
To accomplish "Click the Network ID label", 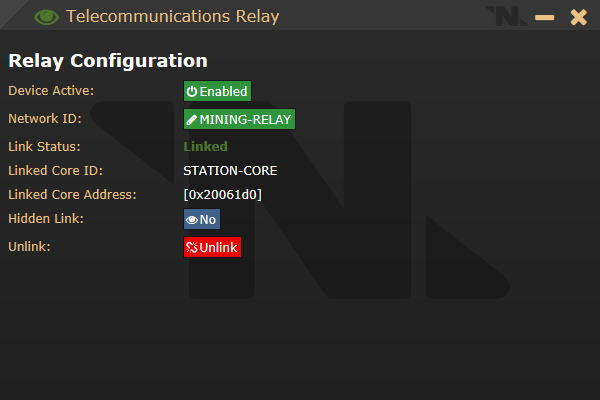I will (45, 119).
